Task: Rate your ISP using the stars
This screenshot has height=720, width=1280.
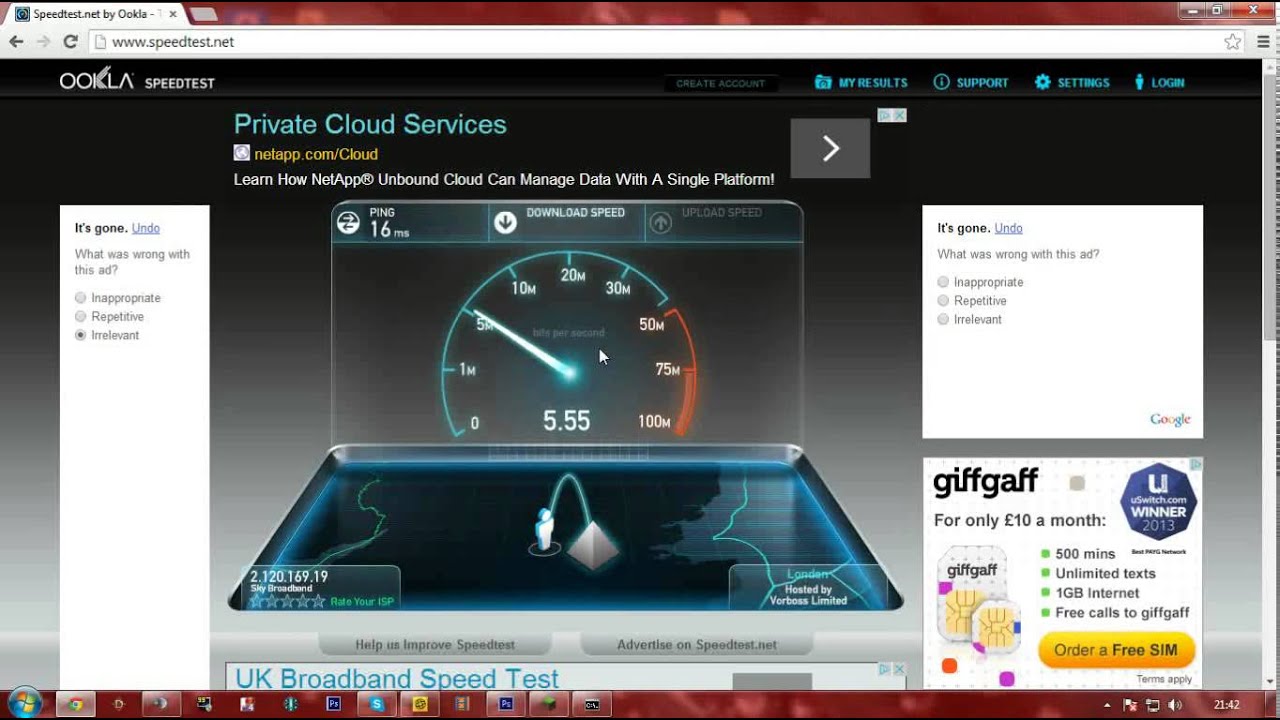Action: 288,601
